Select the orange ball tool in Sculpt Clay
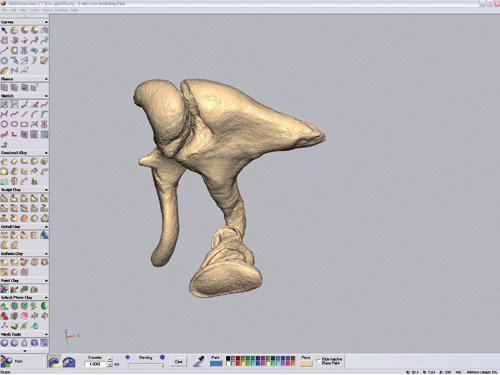Viewport: 500px width, 375px height. (24, 218)
